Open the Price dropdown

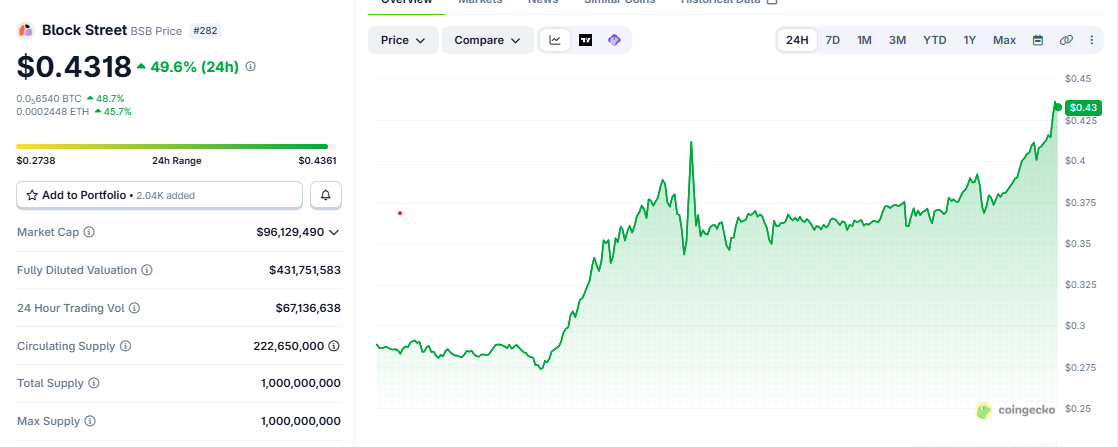coord(404,40)
